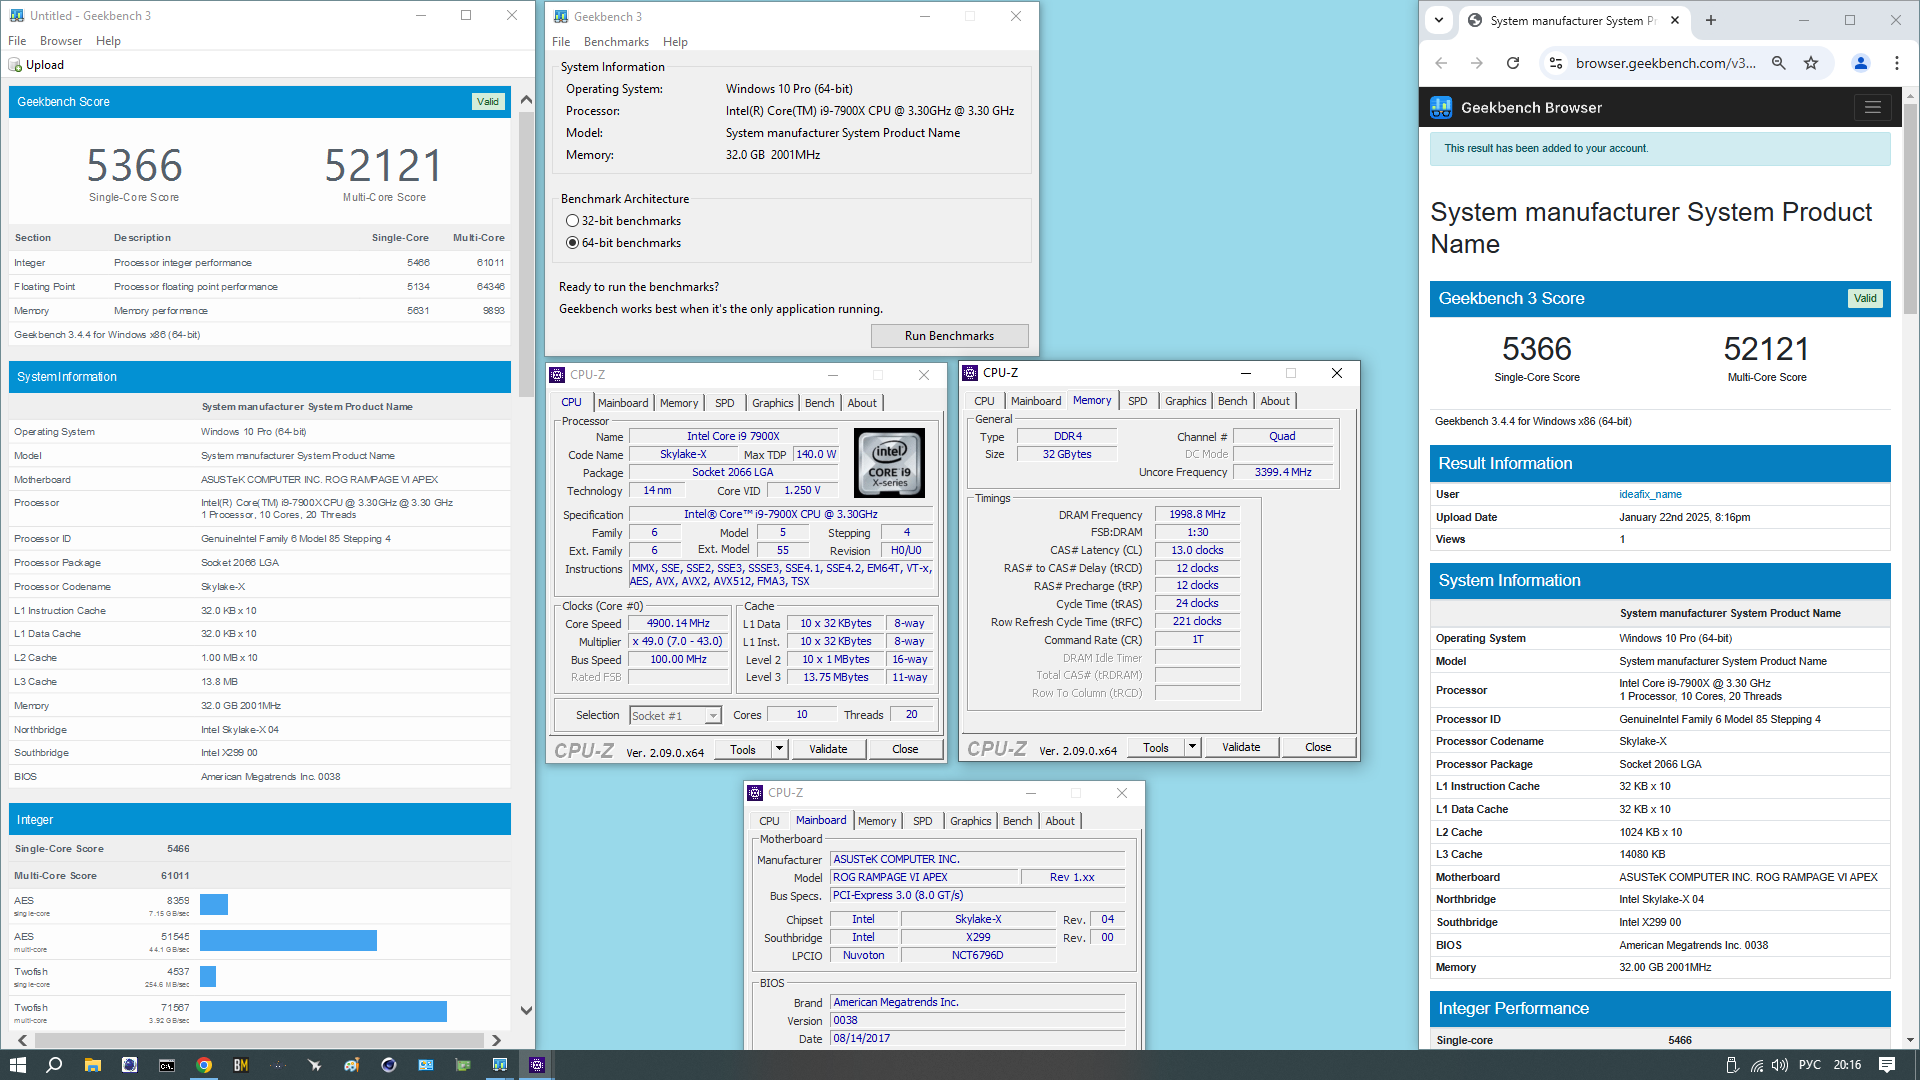Expand the Tools arrow in CPU-Z CPU window
Viewport: 1920px width, 1080px height.
coord(779,749)
